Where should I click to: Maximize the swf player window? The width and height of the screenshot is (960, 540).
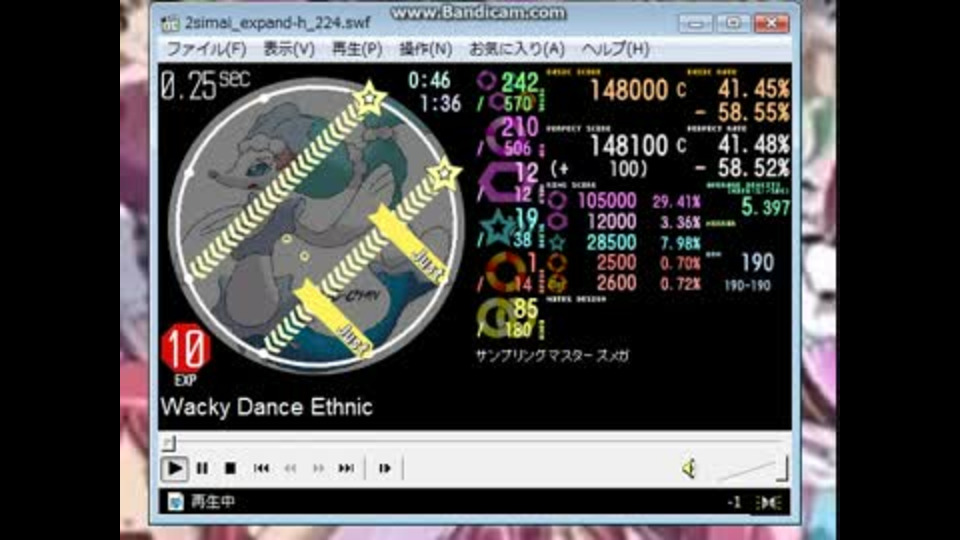click(733, 23)
